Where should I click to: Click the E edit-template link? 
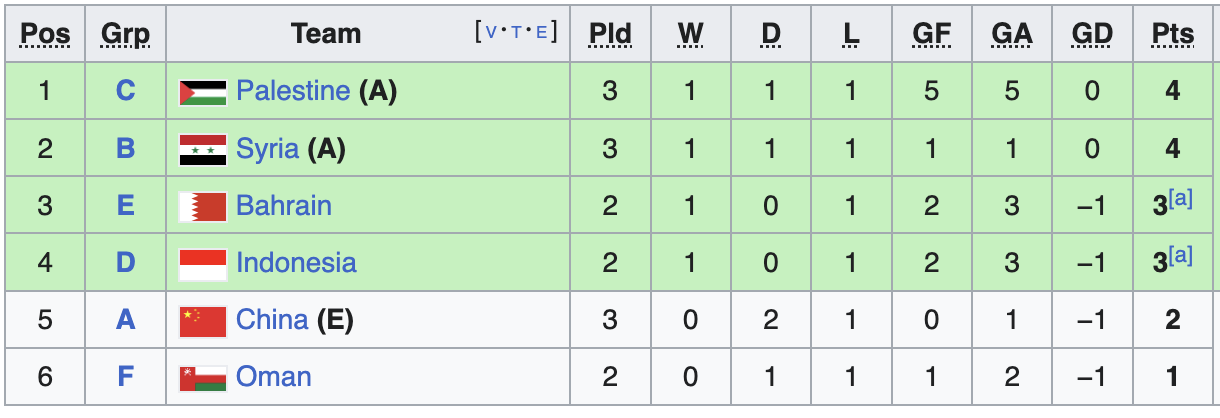542,32
